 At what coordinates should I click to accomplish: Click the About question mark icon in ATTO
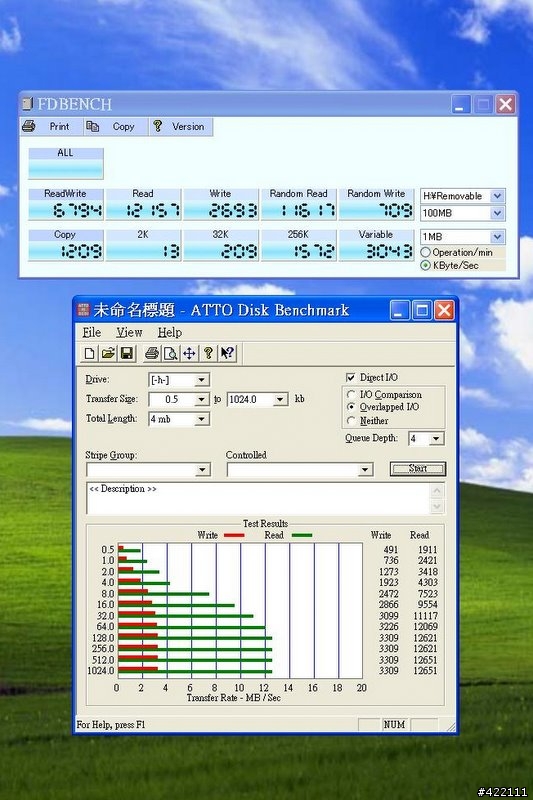click(208, 353)
